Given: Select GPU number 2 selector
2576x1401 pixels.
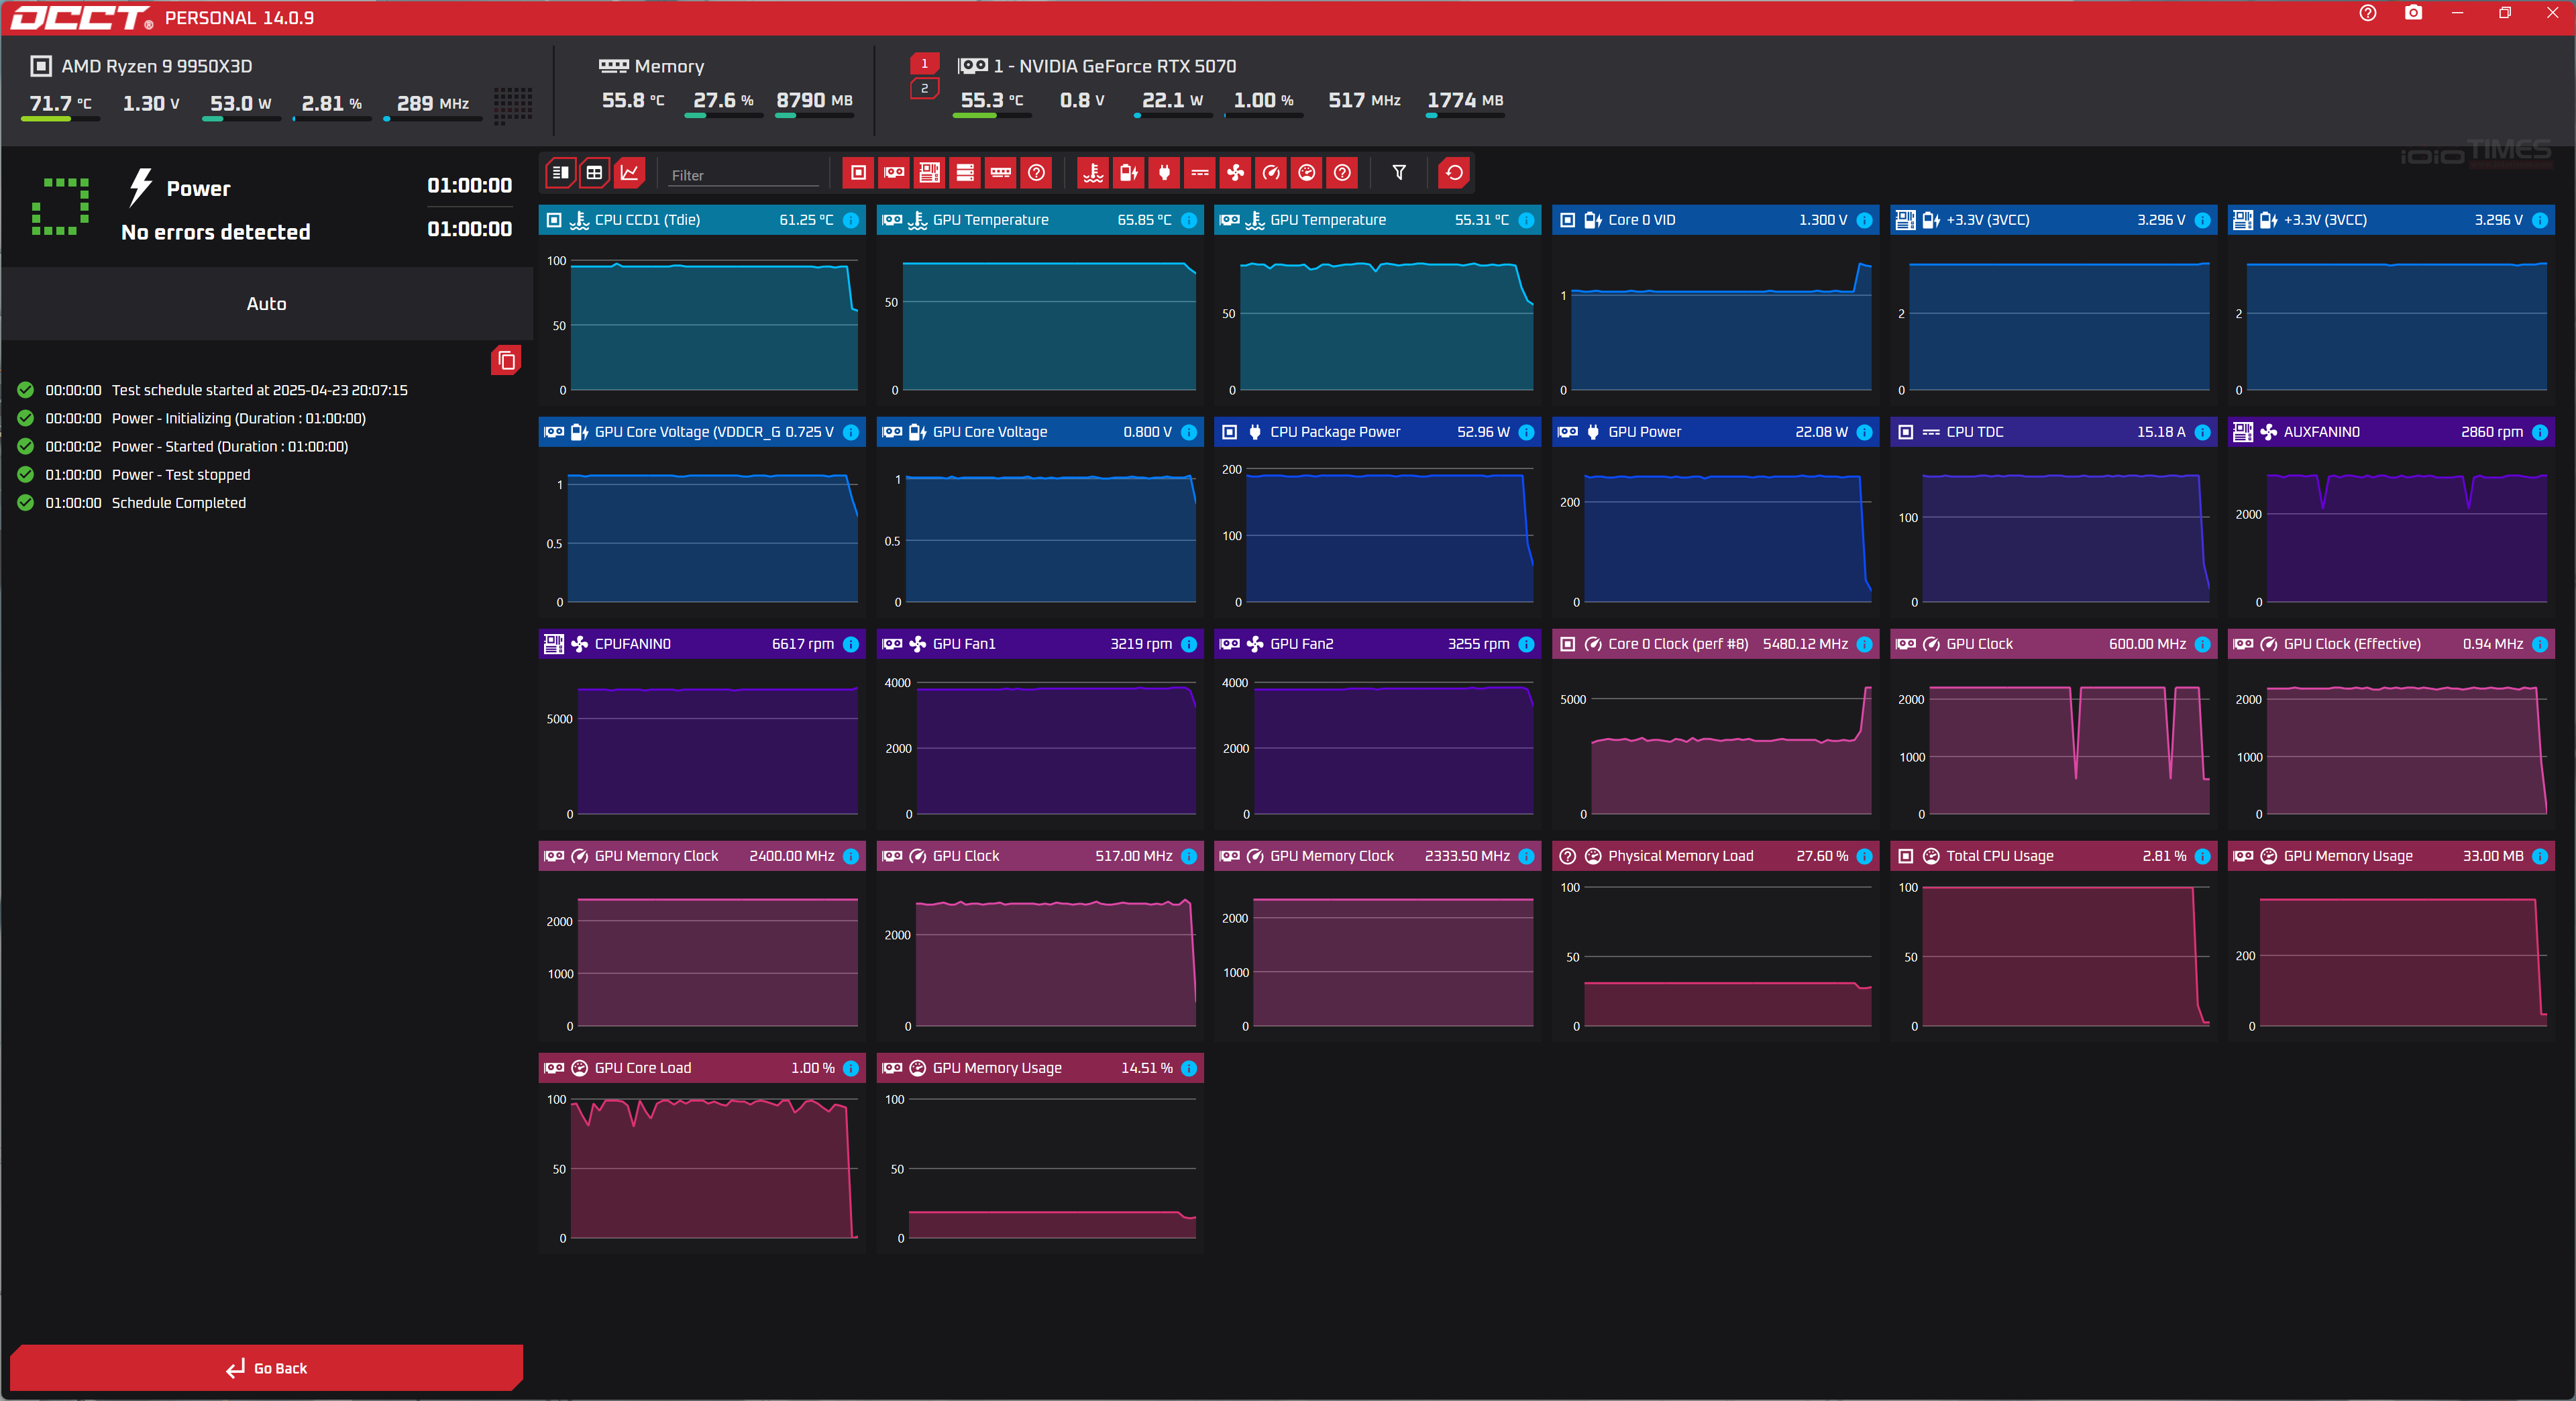Looking at the screenshot, I should 924,88.
